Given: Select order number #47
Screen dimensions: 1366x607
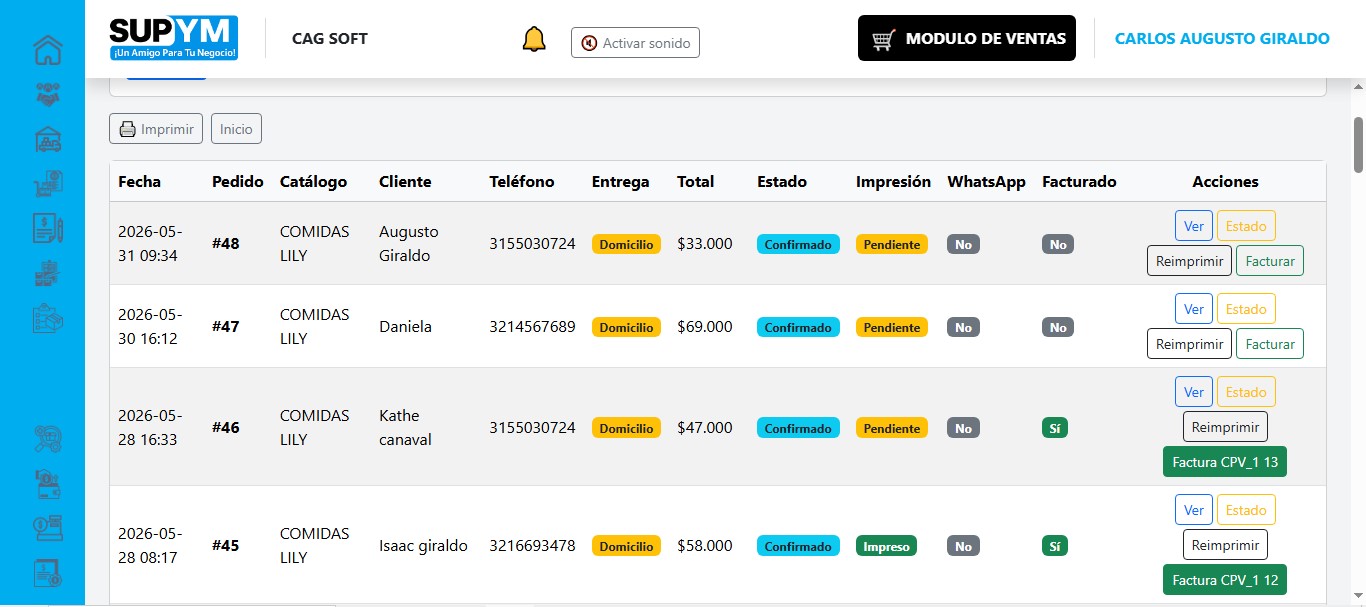Looking at the screenshot, I should click(226, 327).
